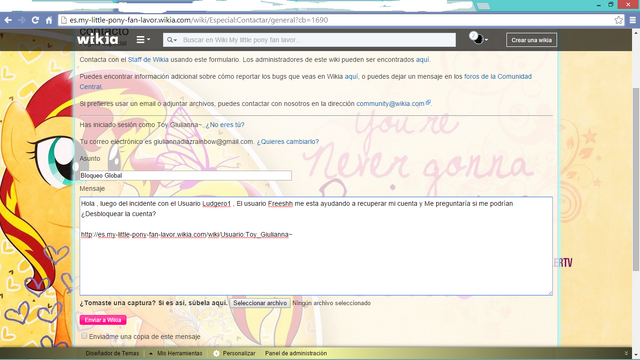This screenshot has width=640, height=360.
Task: Click the Seleccionar archivo button
Action: [260, 303]
